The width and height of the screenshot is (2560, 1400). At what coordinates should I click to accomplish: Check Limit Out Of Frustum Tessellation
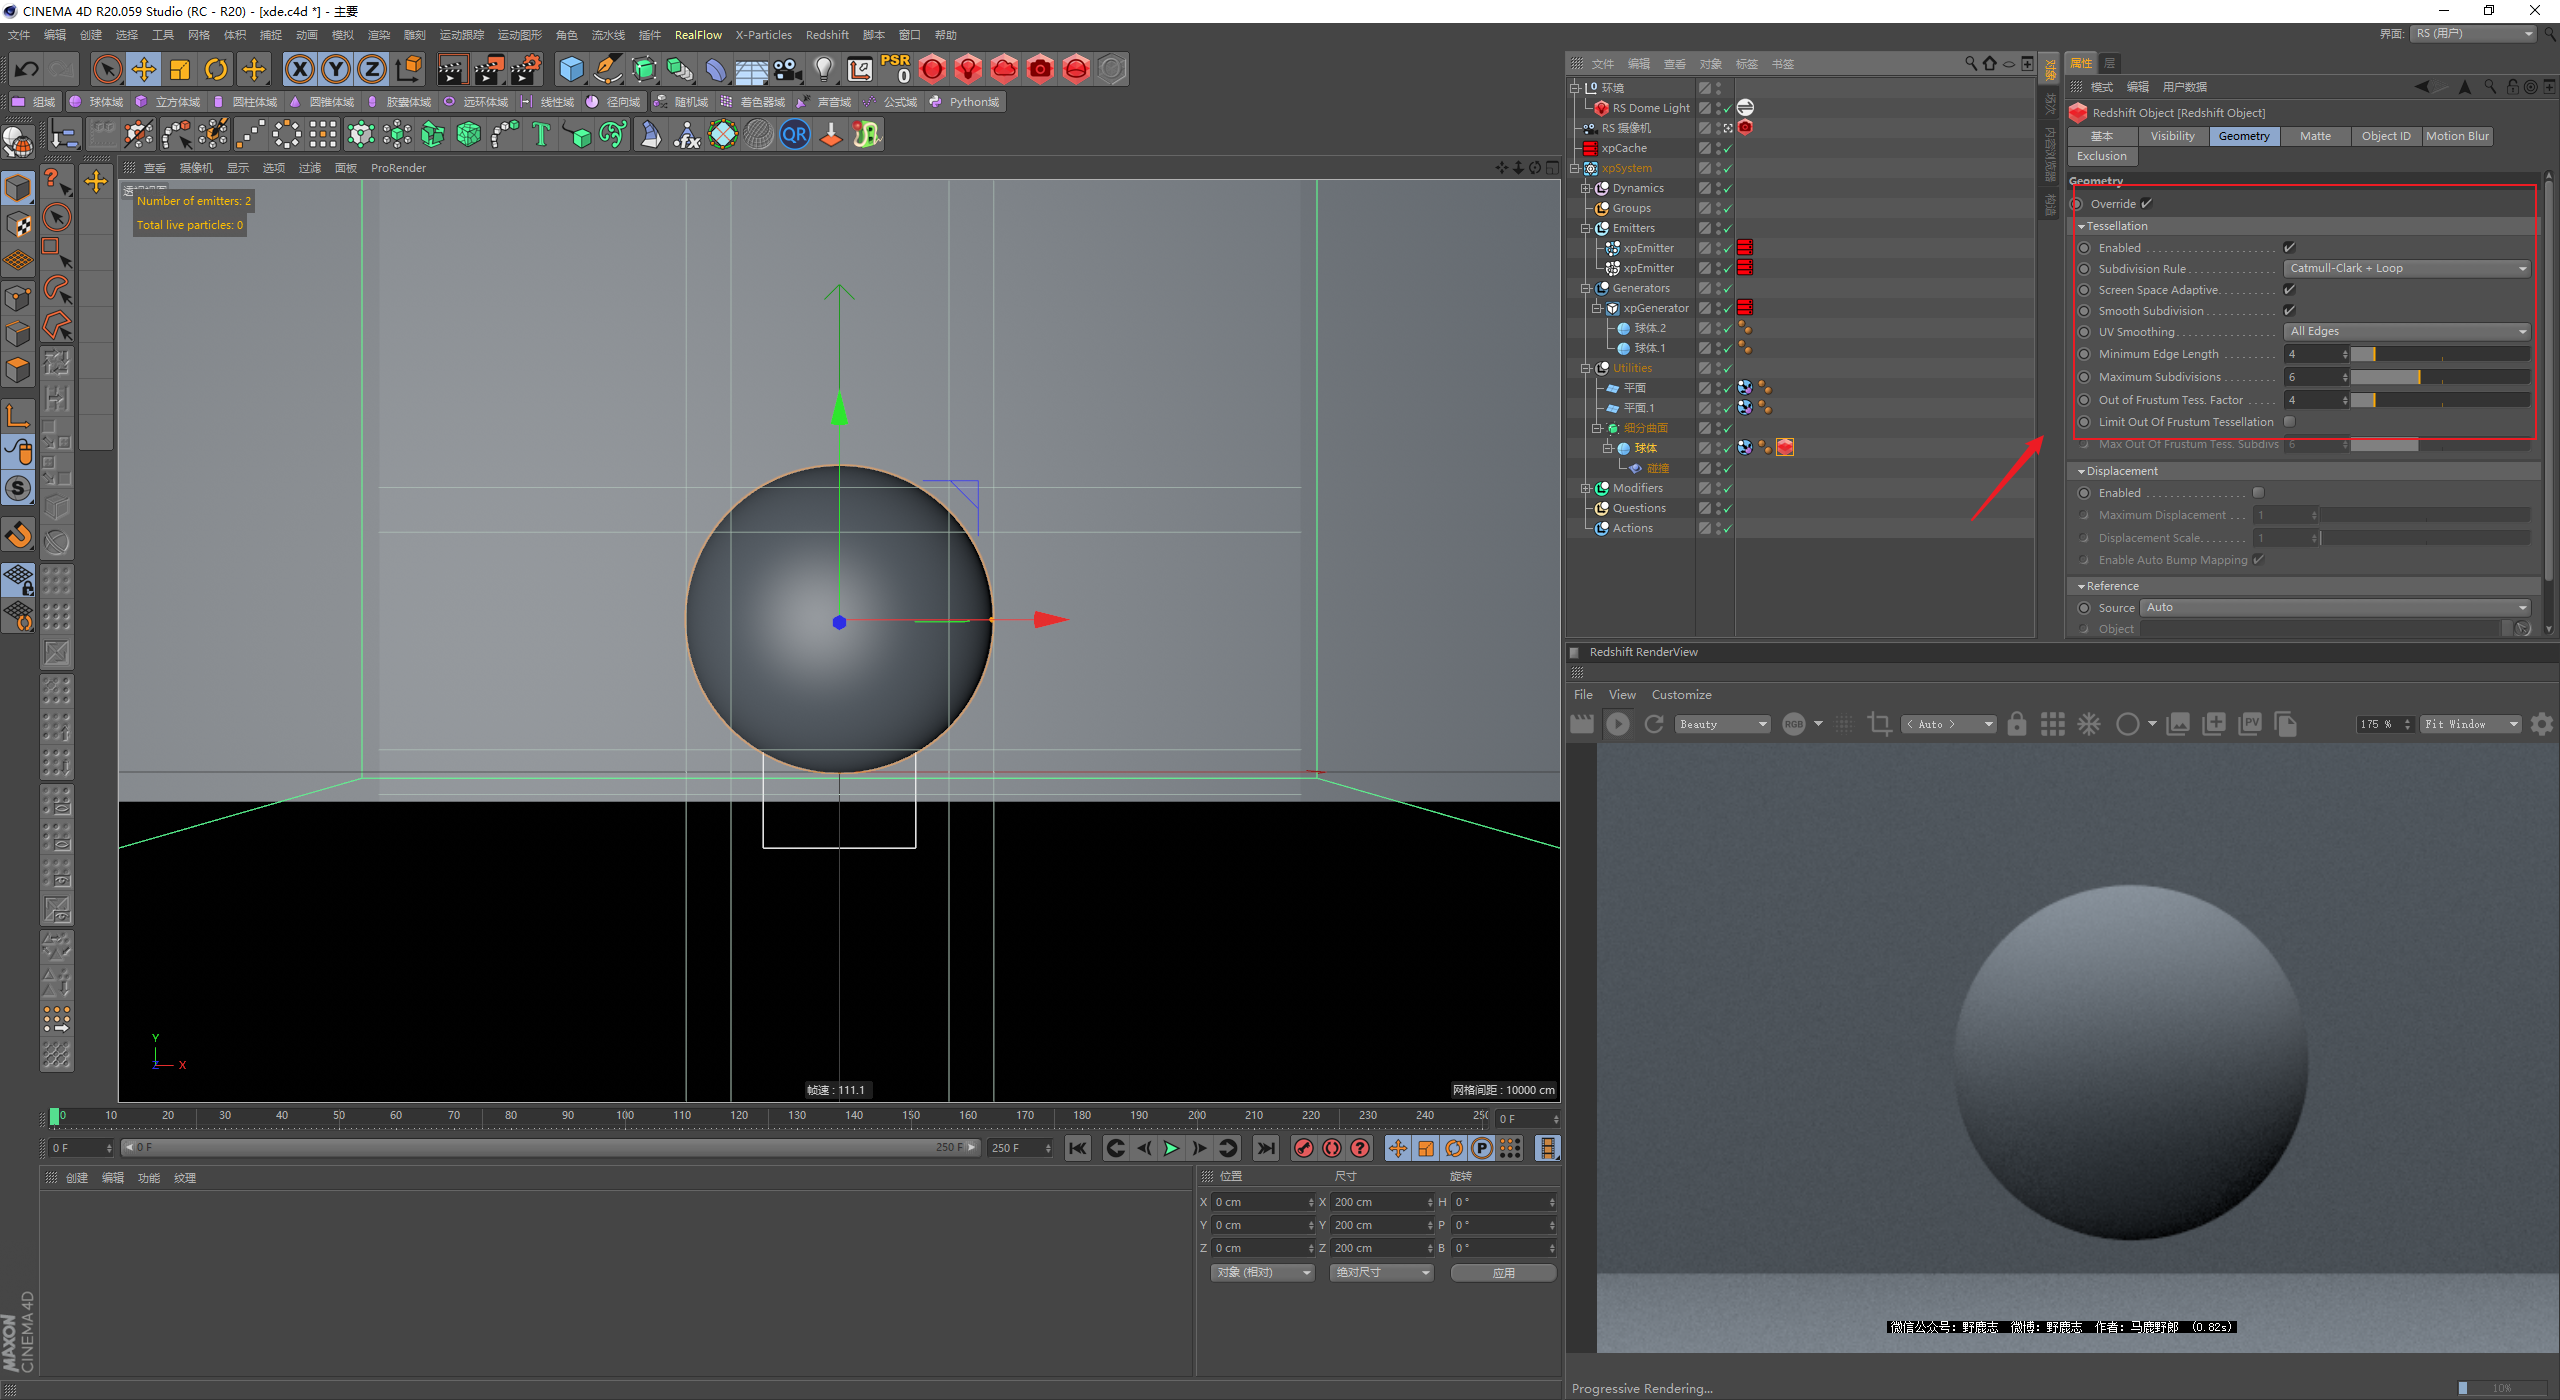2289,422
